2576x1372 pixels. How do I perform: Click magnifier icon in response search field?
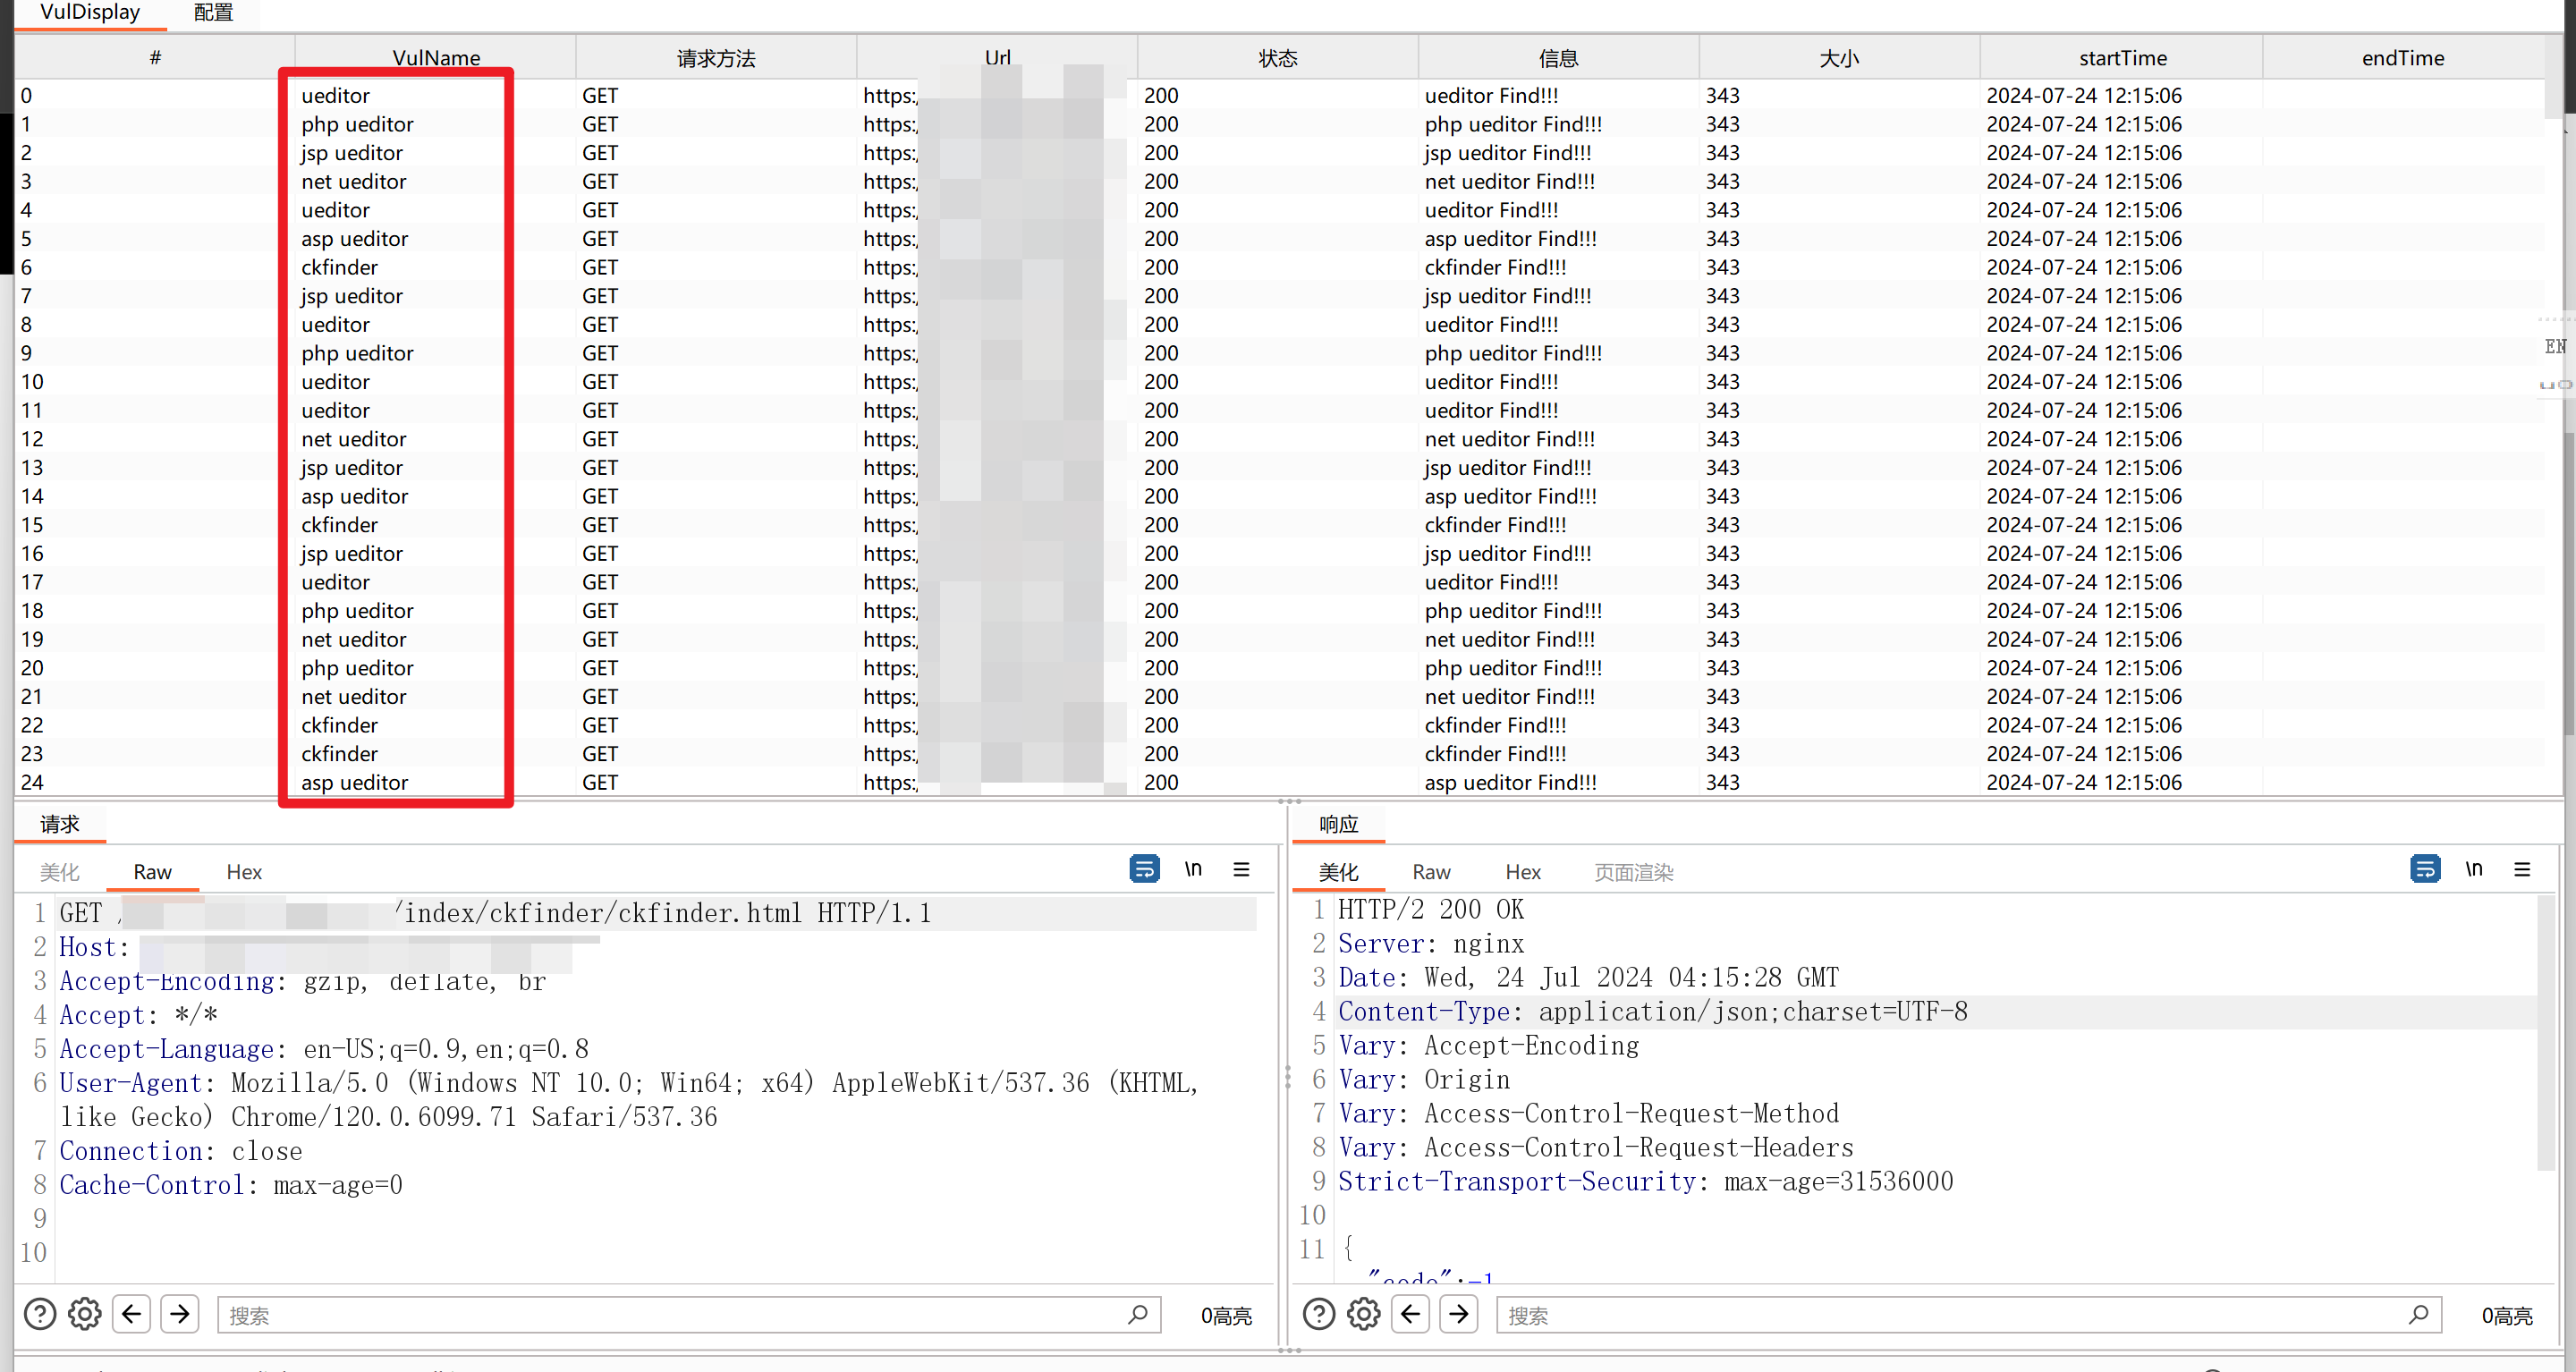click(x=2418, y=1314)
